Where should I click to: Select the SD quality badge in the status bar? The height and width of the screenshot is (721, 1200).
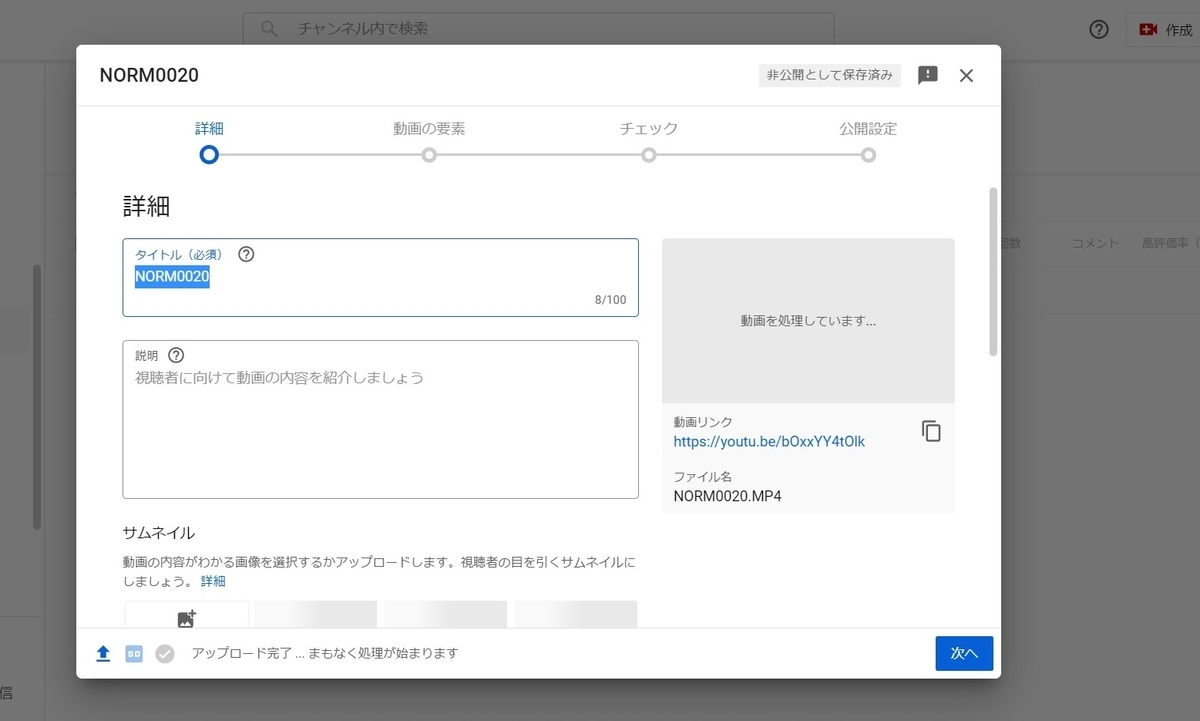point(133,653)
